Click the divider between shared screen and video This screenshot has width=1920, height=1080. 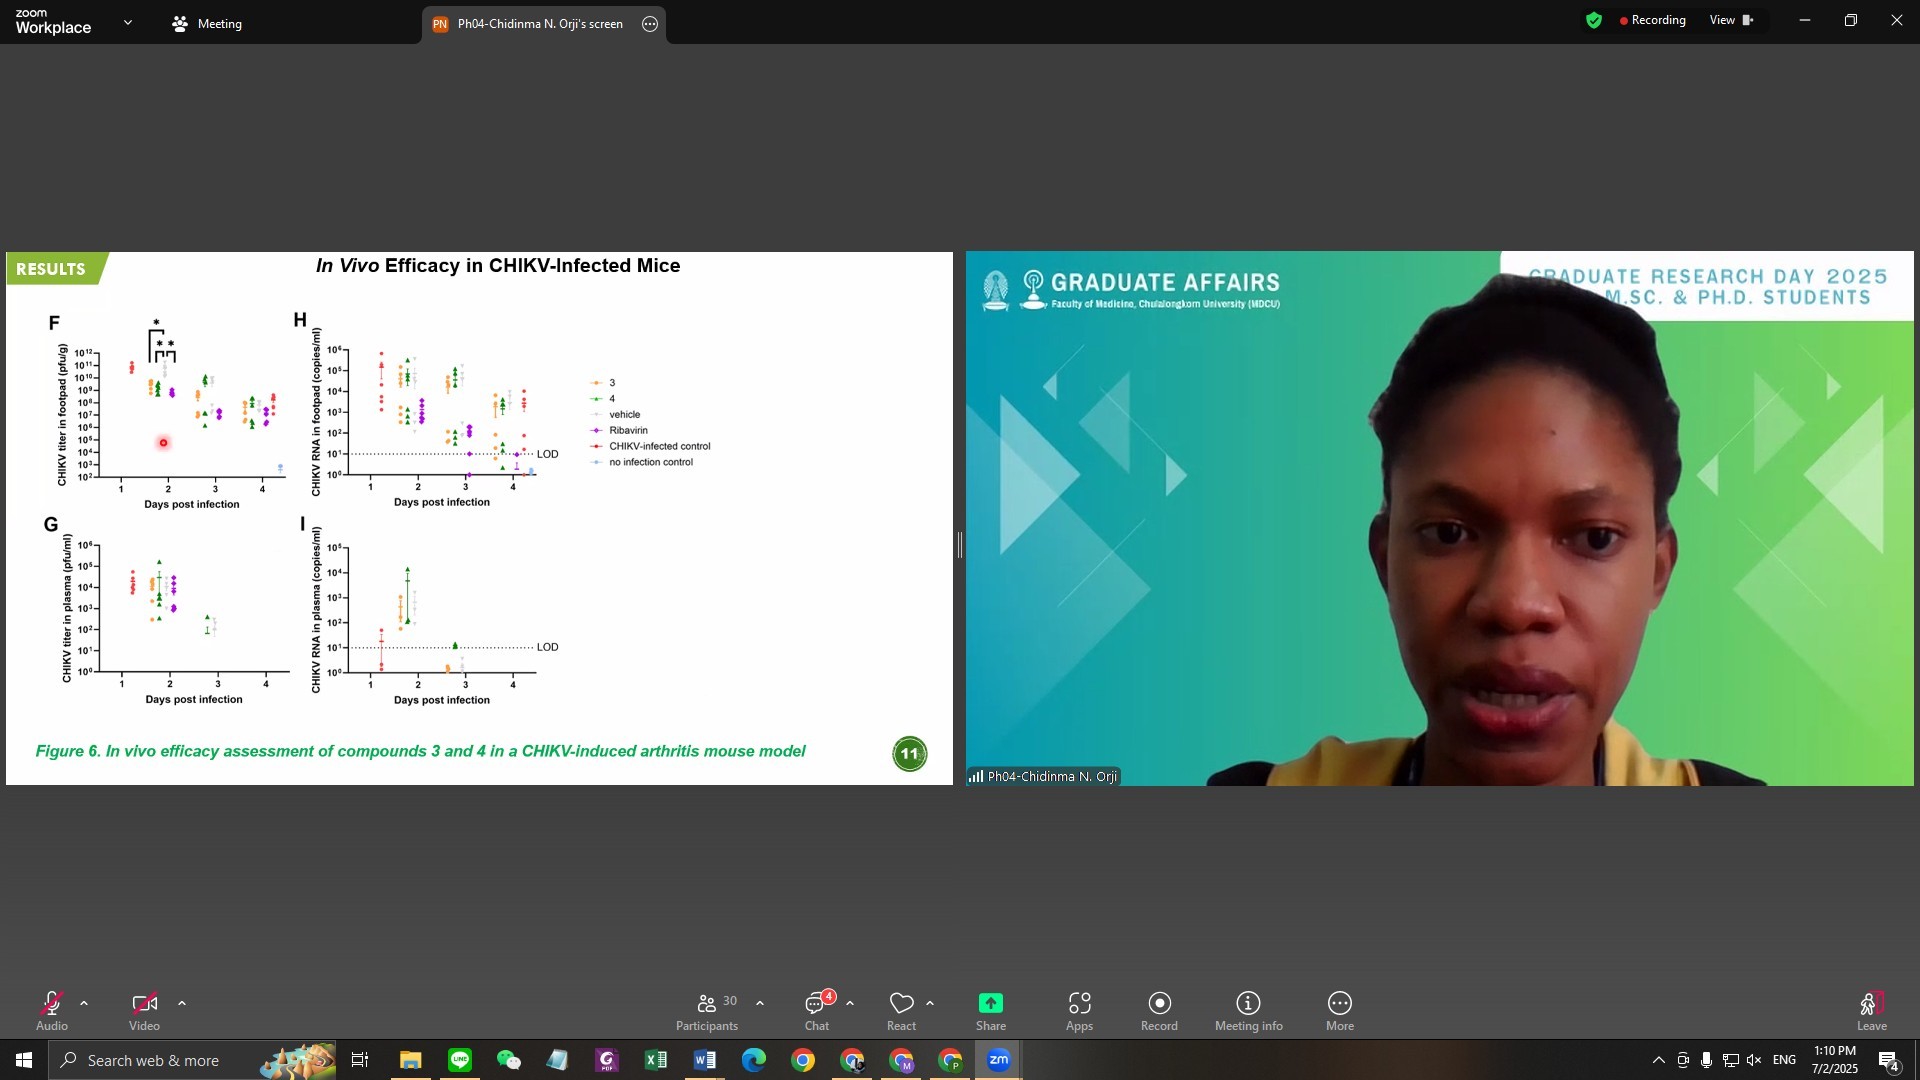pos(960,545)
